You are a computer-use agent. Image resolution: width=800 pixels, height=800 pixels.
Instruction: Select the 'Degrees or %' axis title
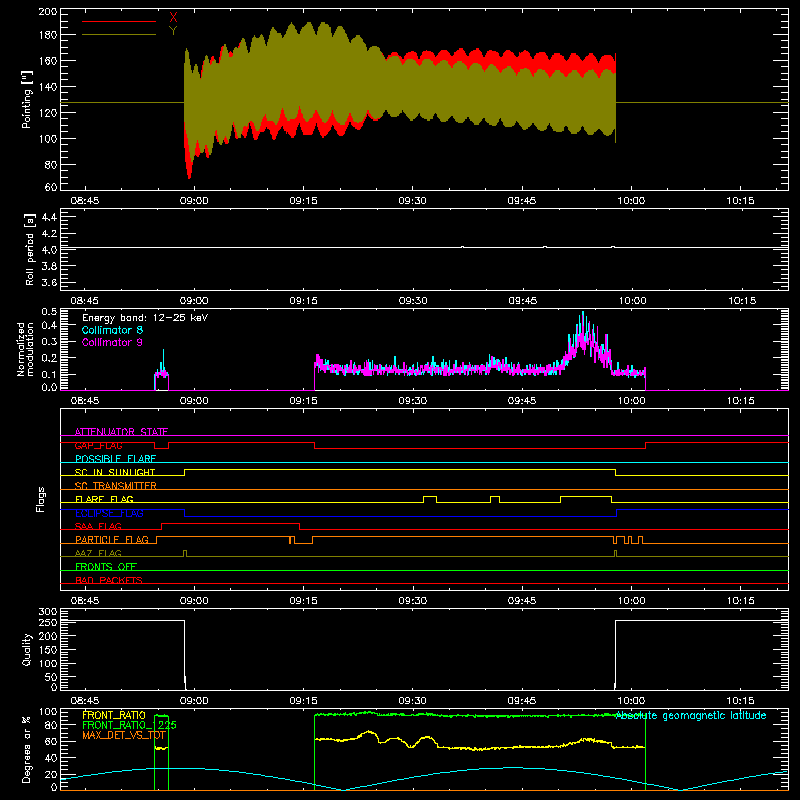coord(27,749)
